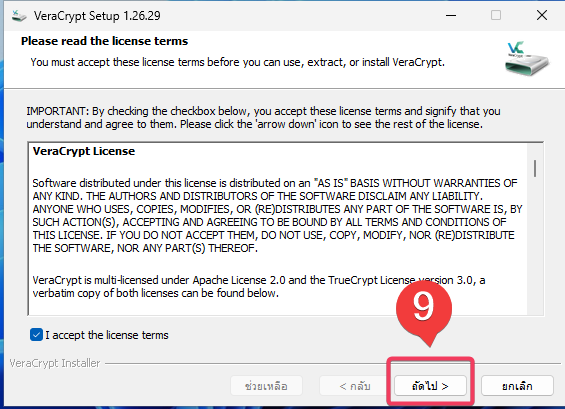Click the Apache License 2.0 multi-licensed paragraph
This screenshot has width=565, height=409.
tap(259, 286)
